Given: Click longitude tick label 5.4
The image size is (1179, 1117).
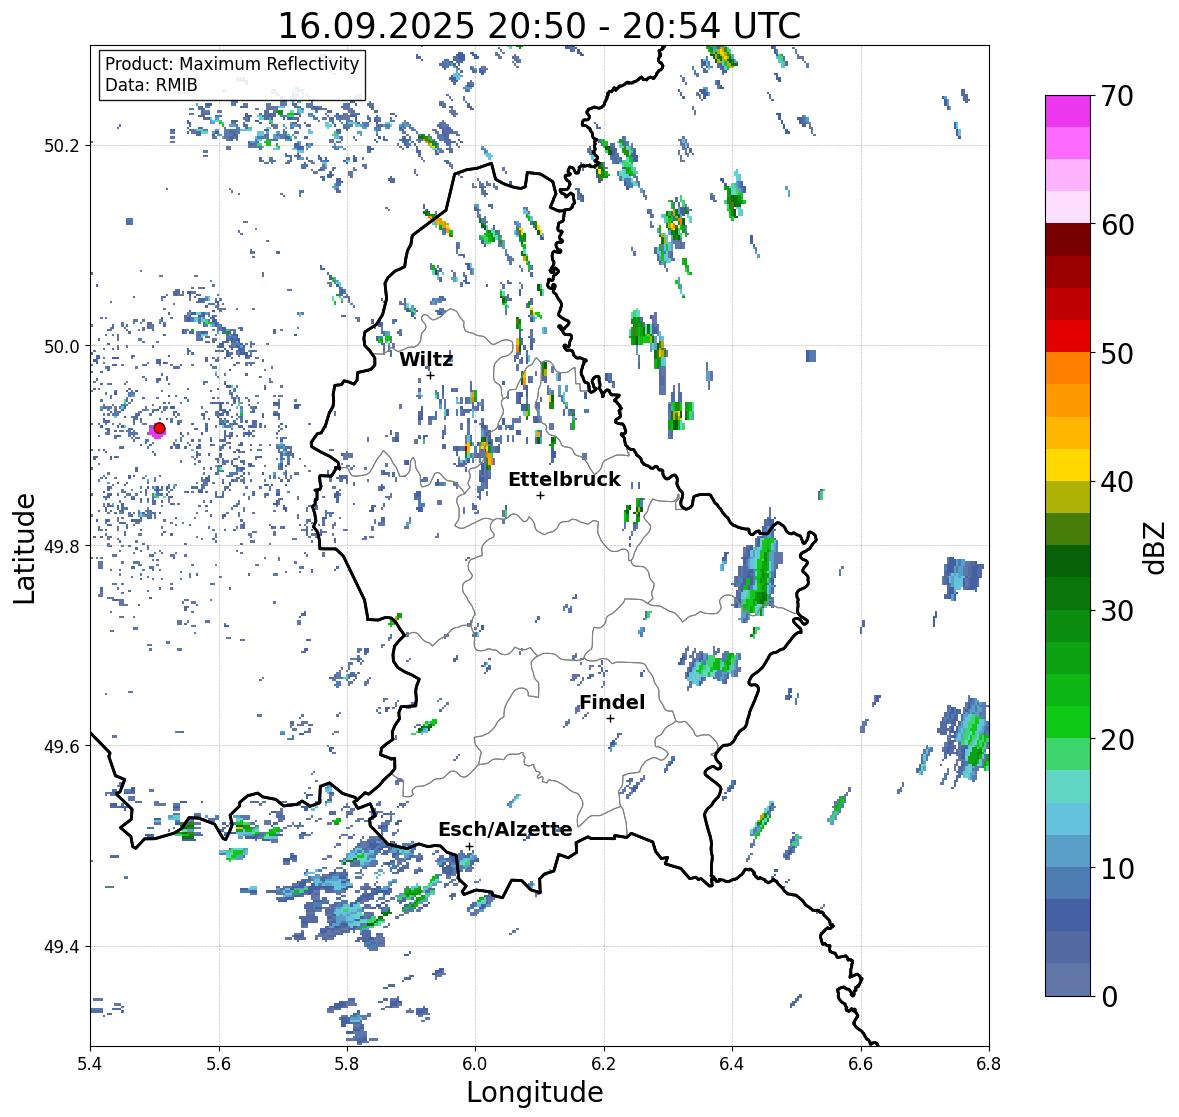Looking at the screenshot, I should pyautogui.click(x=90, y=1063).
